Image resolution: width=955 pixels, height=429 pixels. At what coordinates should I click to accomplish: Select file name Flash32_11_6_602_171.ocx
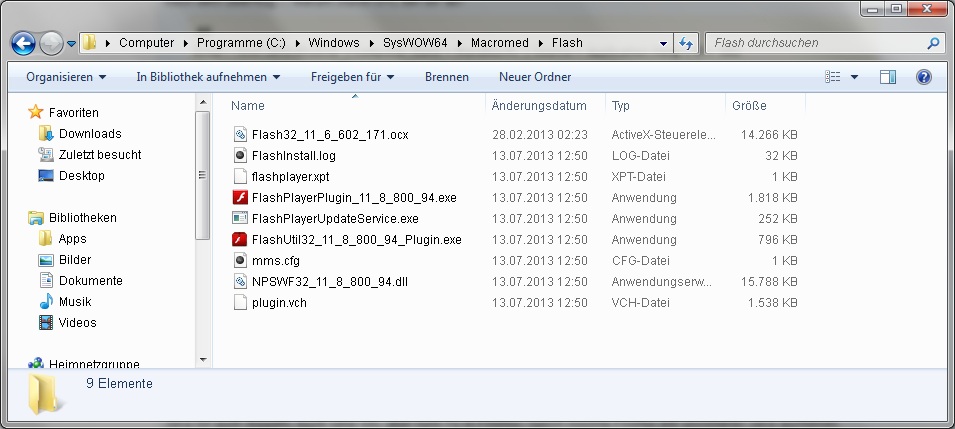[x=330, y=135]
